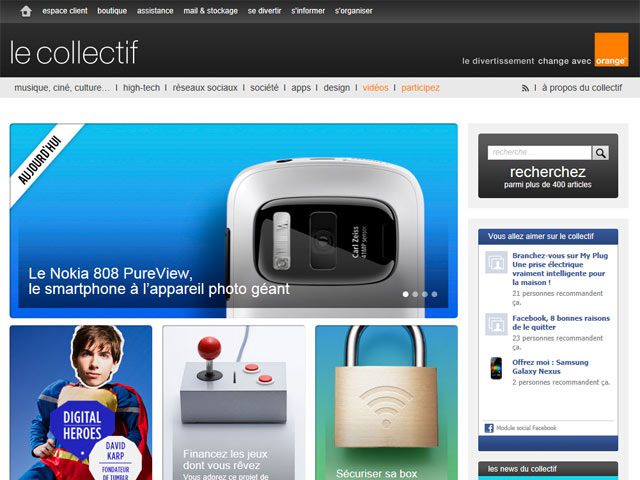The height and width of the screenshot is (480, 640).
Task: Open à propos du collectif
Action: [x=582, y=88]
